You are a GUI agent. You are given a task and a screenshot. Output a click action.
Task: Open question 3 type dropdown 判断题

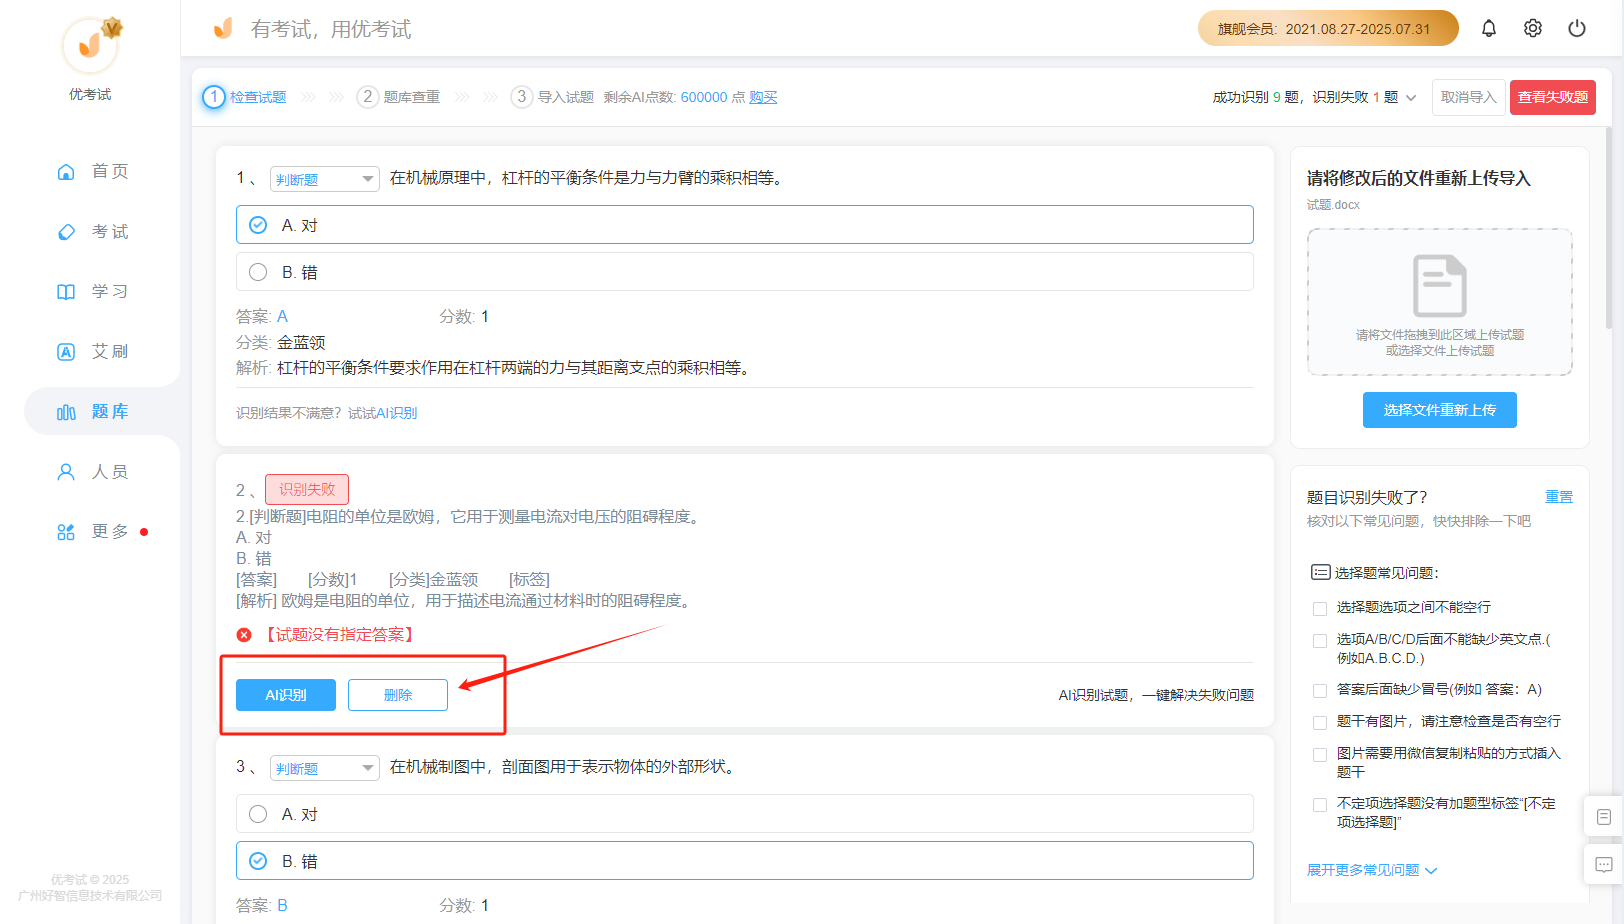click(325, 768)
